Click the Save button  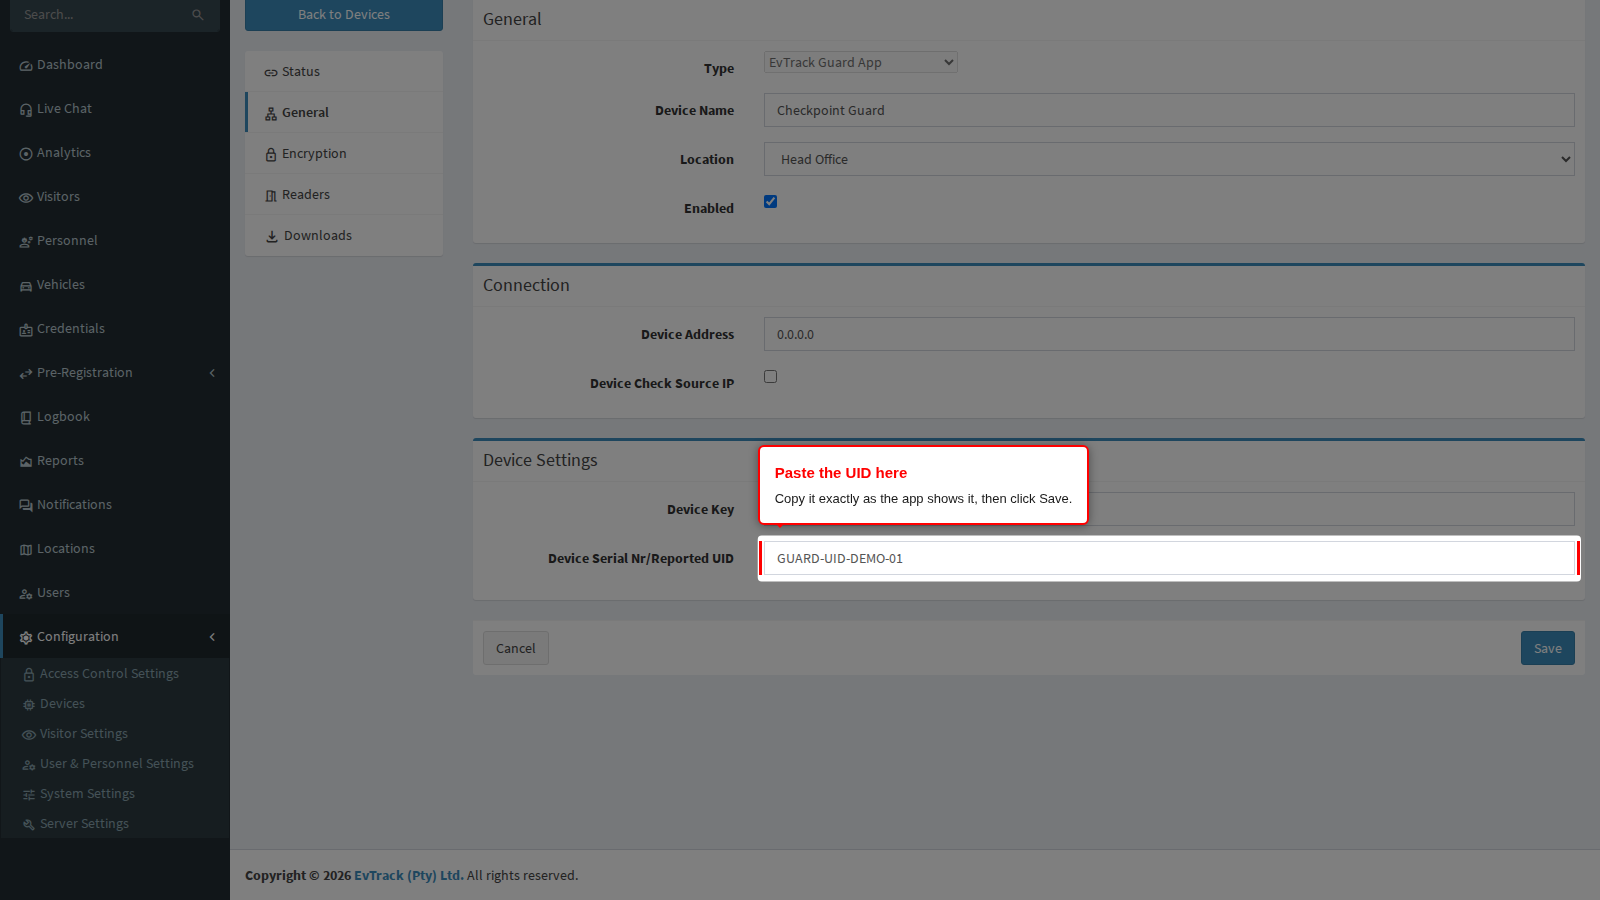(x=1548, y=648)
